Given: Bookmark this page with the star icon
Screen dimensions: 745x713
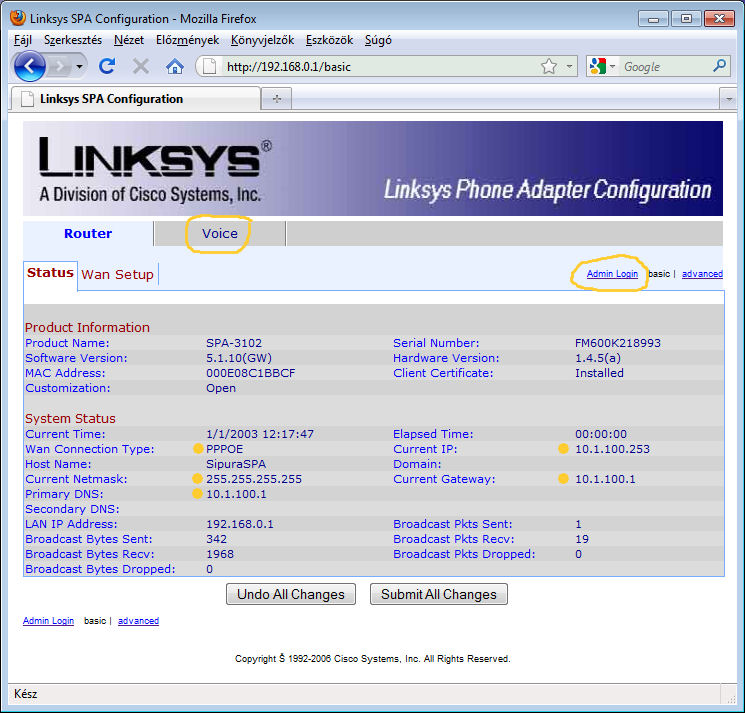Looking at the screenshot, I should 549,67.
